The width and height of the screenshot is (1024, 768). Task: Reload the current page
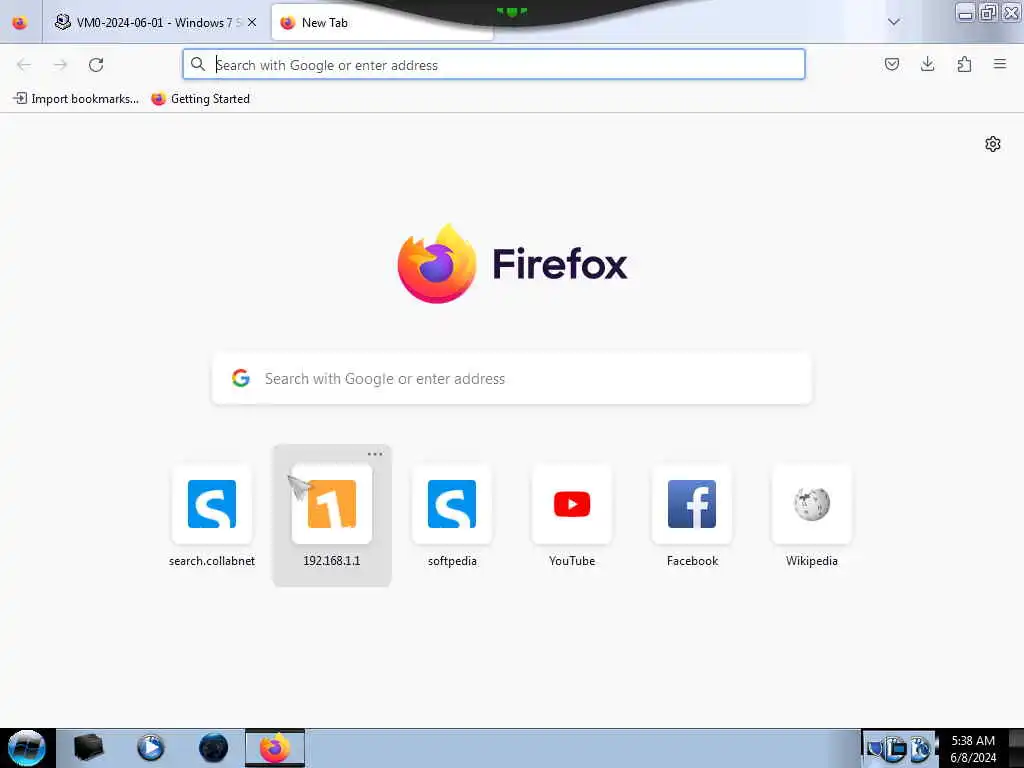96,65
